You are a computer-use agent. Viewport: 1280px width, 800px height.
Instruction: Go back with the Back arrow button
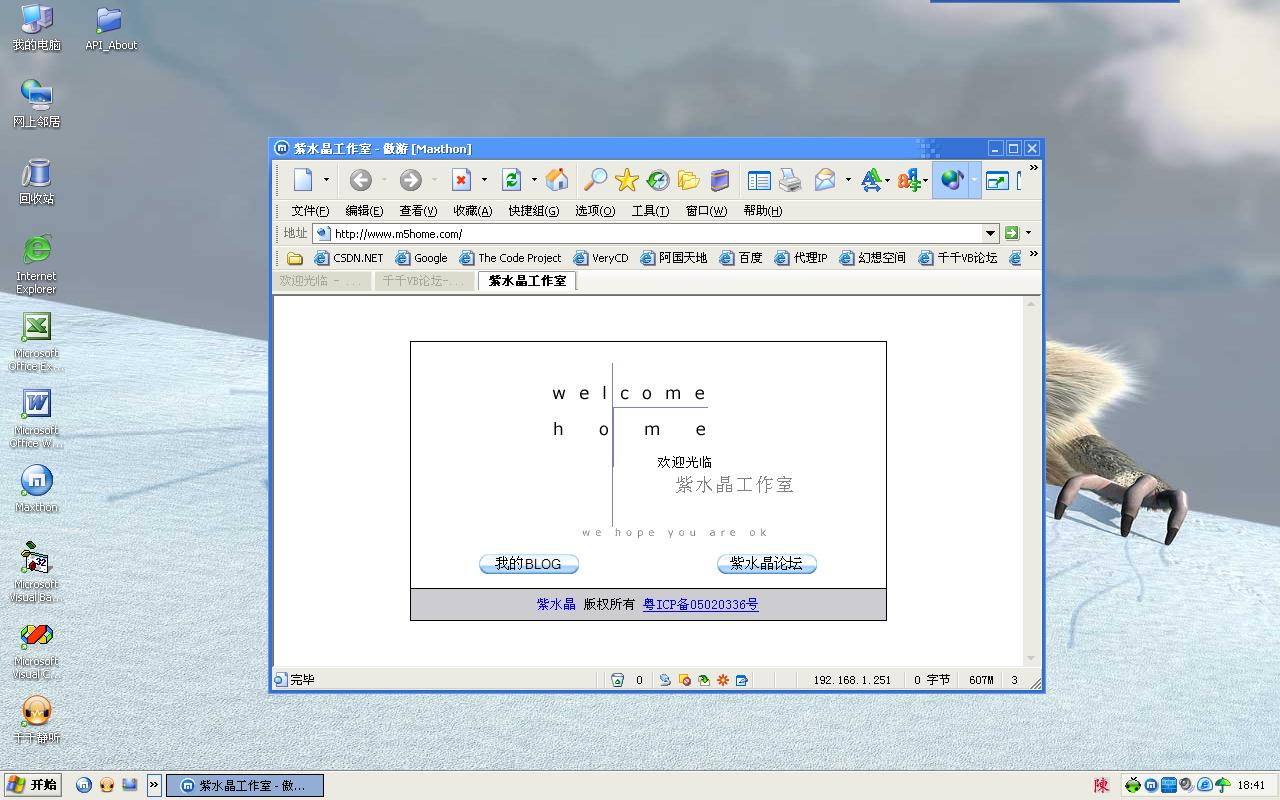(x=361, y=180)
